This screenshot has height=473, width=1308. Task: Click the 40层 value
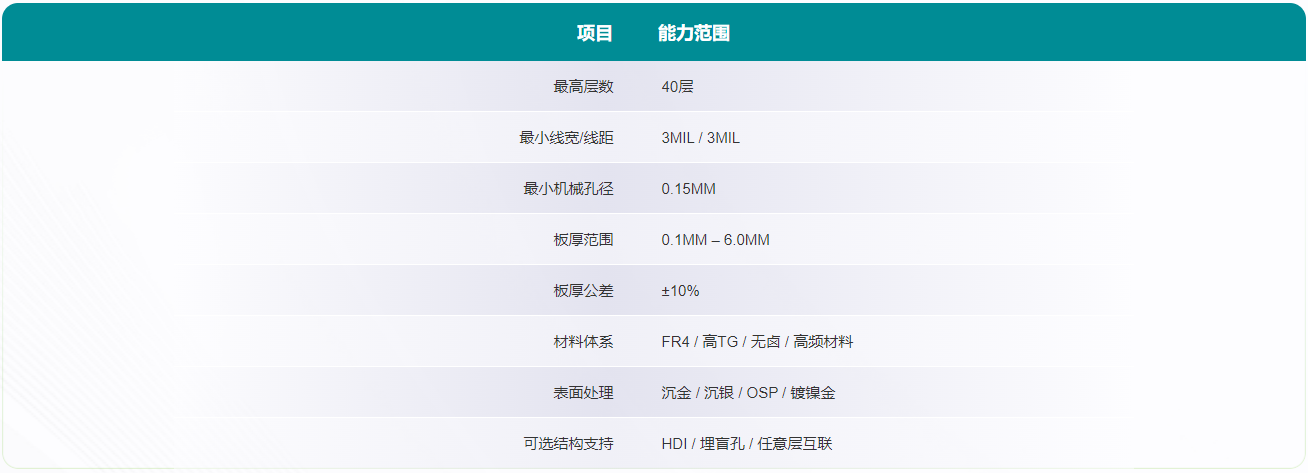tap(677, 87)
